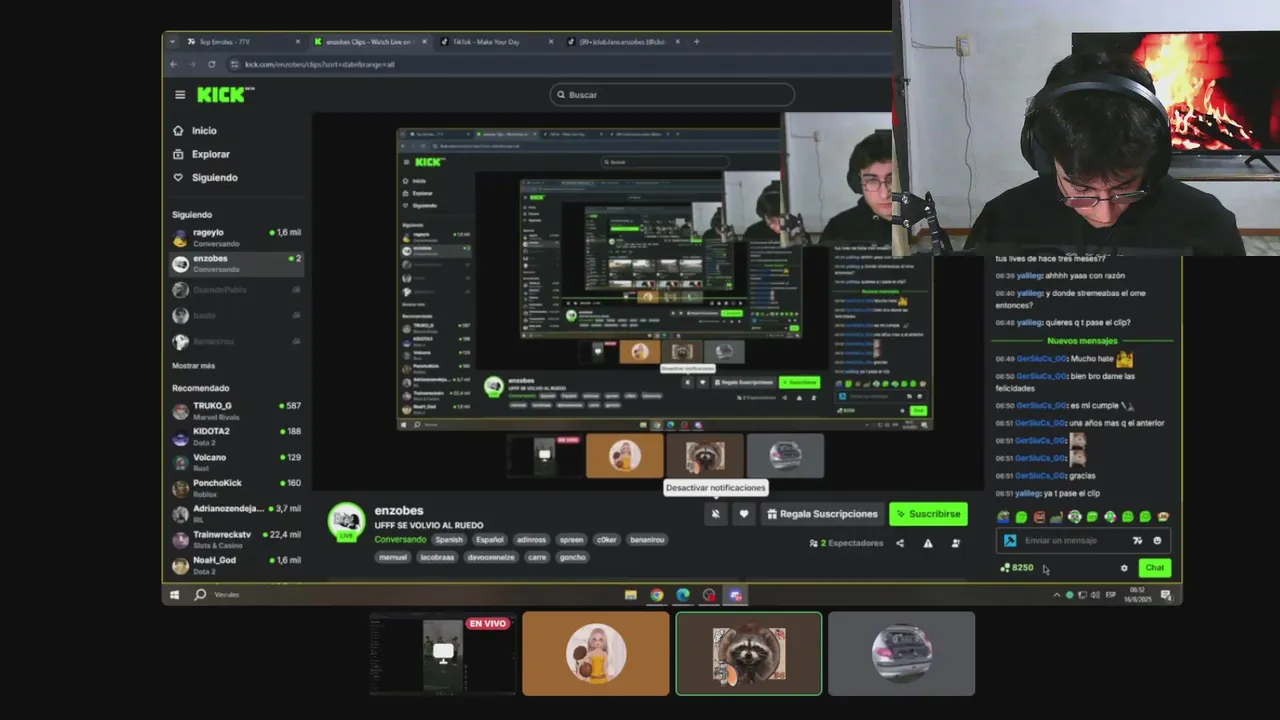This screenshot has width=1280, height=720.
Task: Click the 8250 channel points counter
Action: 1017,568
